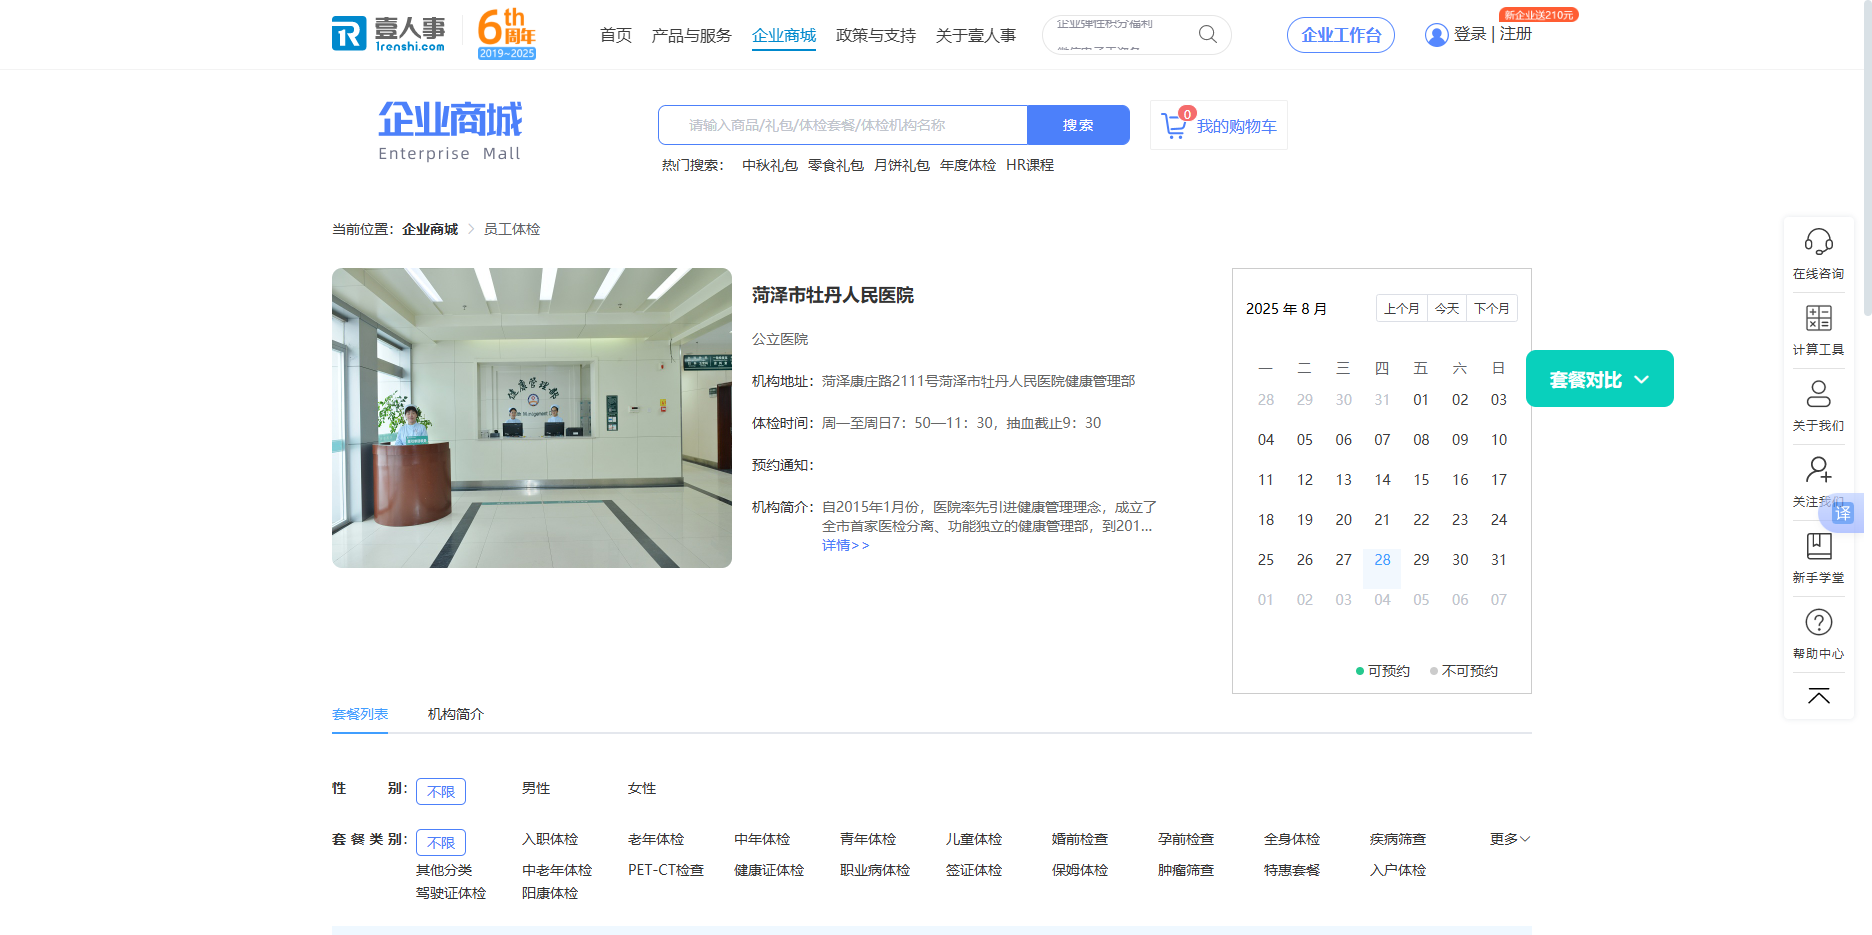This screenshot has width=1872, height=935.
Task: Click the back-to-top arrow icon
Action: point(1818,696)
